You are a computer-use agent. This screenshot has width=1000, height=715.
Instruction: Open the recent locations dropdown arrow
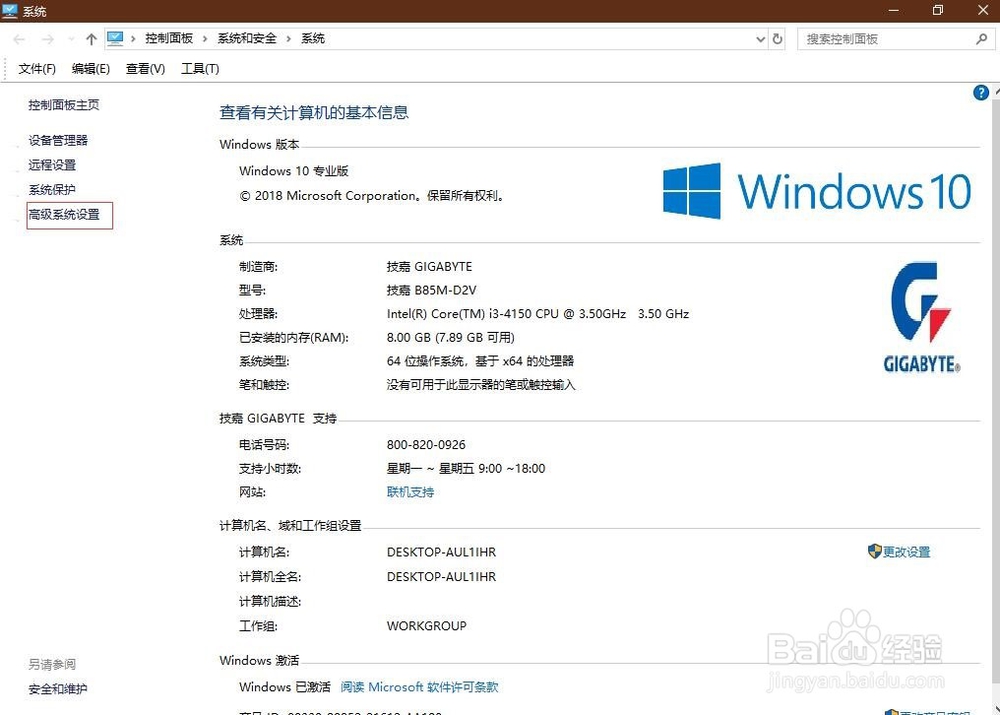click(x=71, y=40)
